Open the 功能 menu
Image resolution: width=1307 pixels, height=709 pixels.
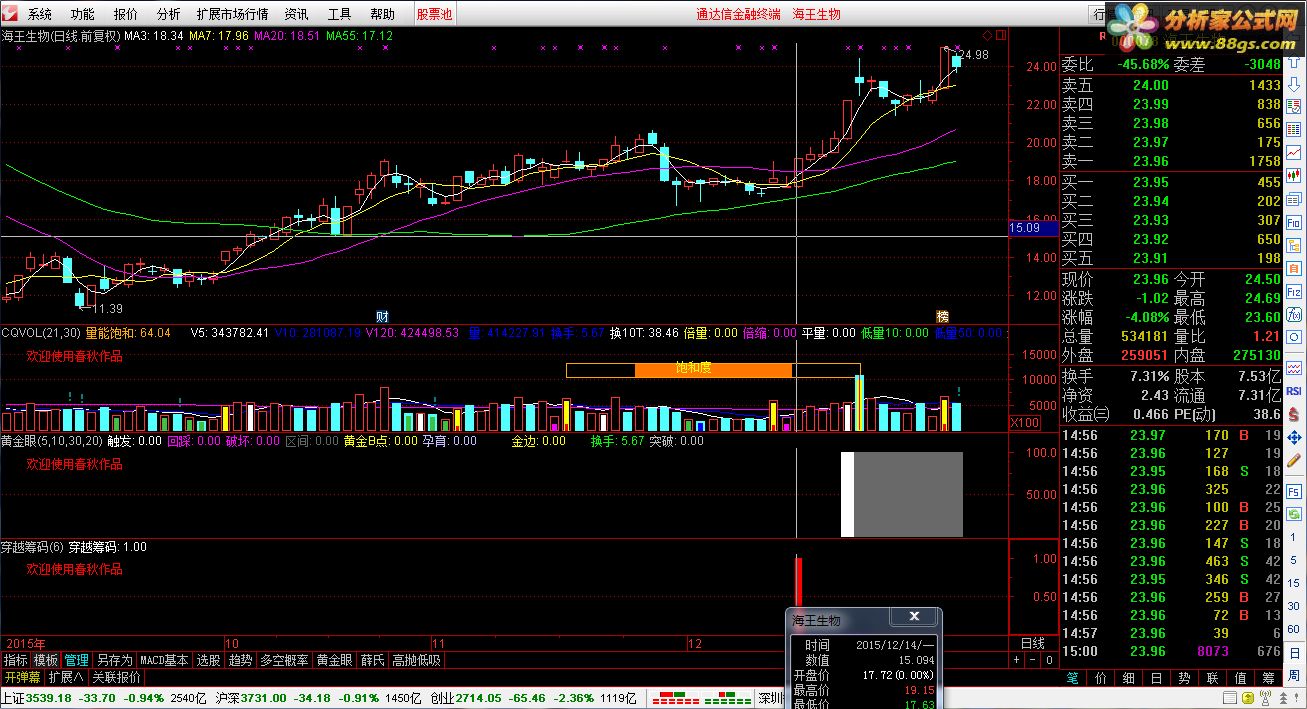coord(83,14)
